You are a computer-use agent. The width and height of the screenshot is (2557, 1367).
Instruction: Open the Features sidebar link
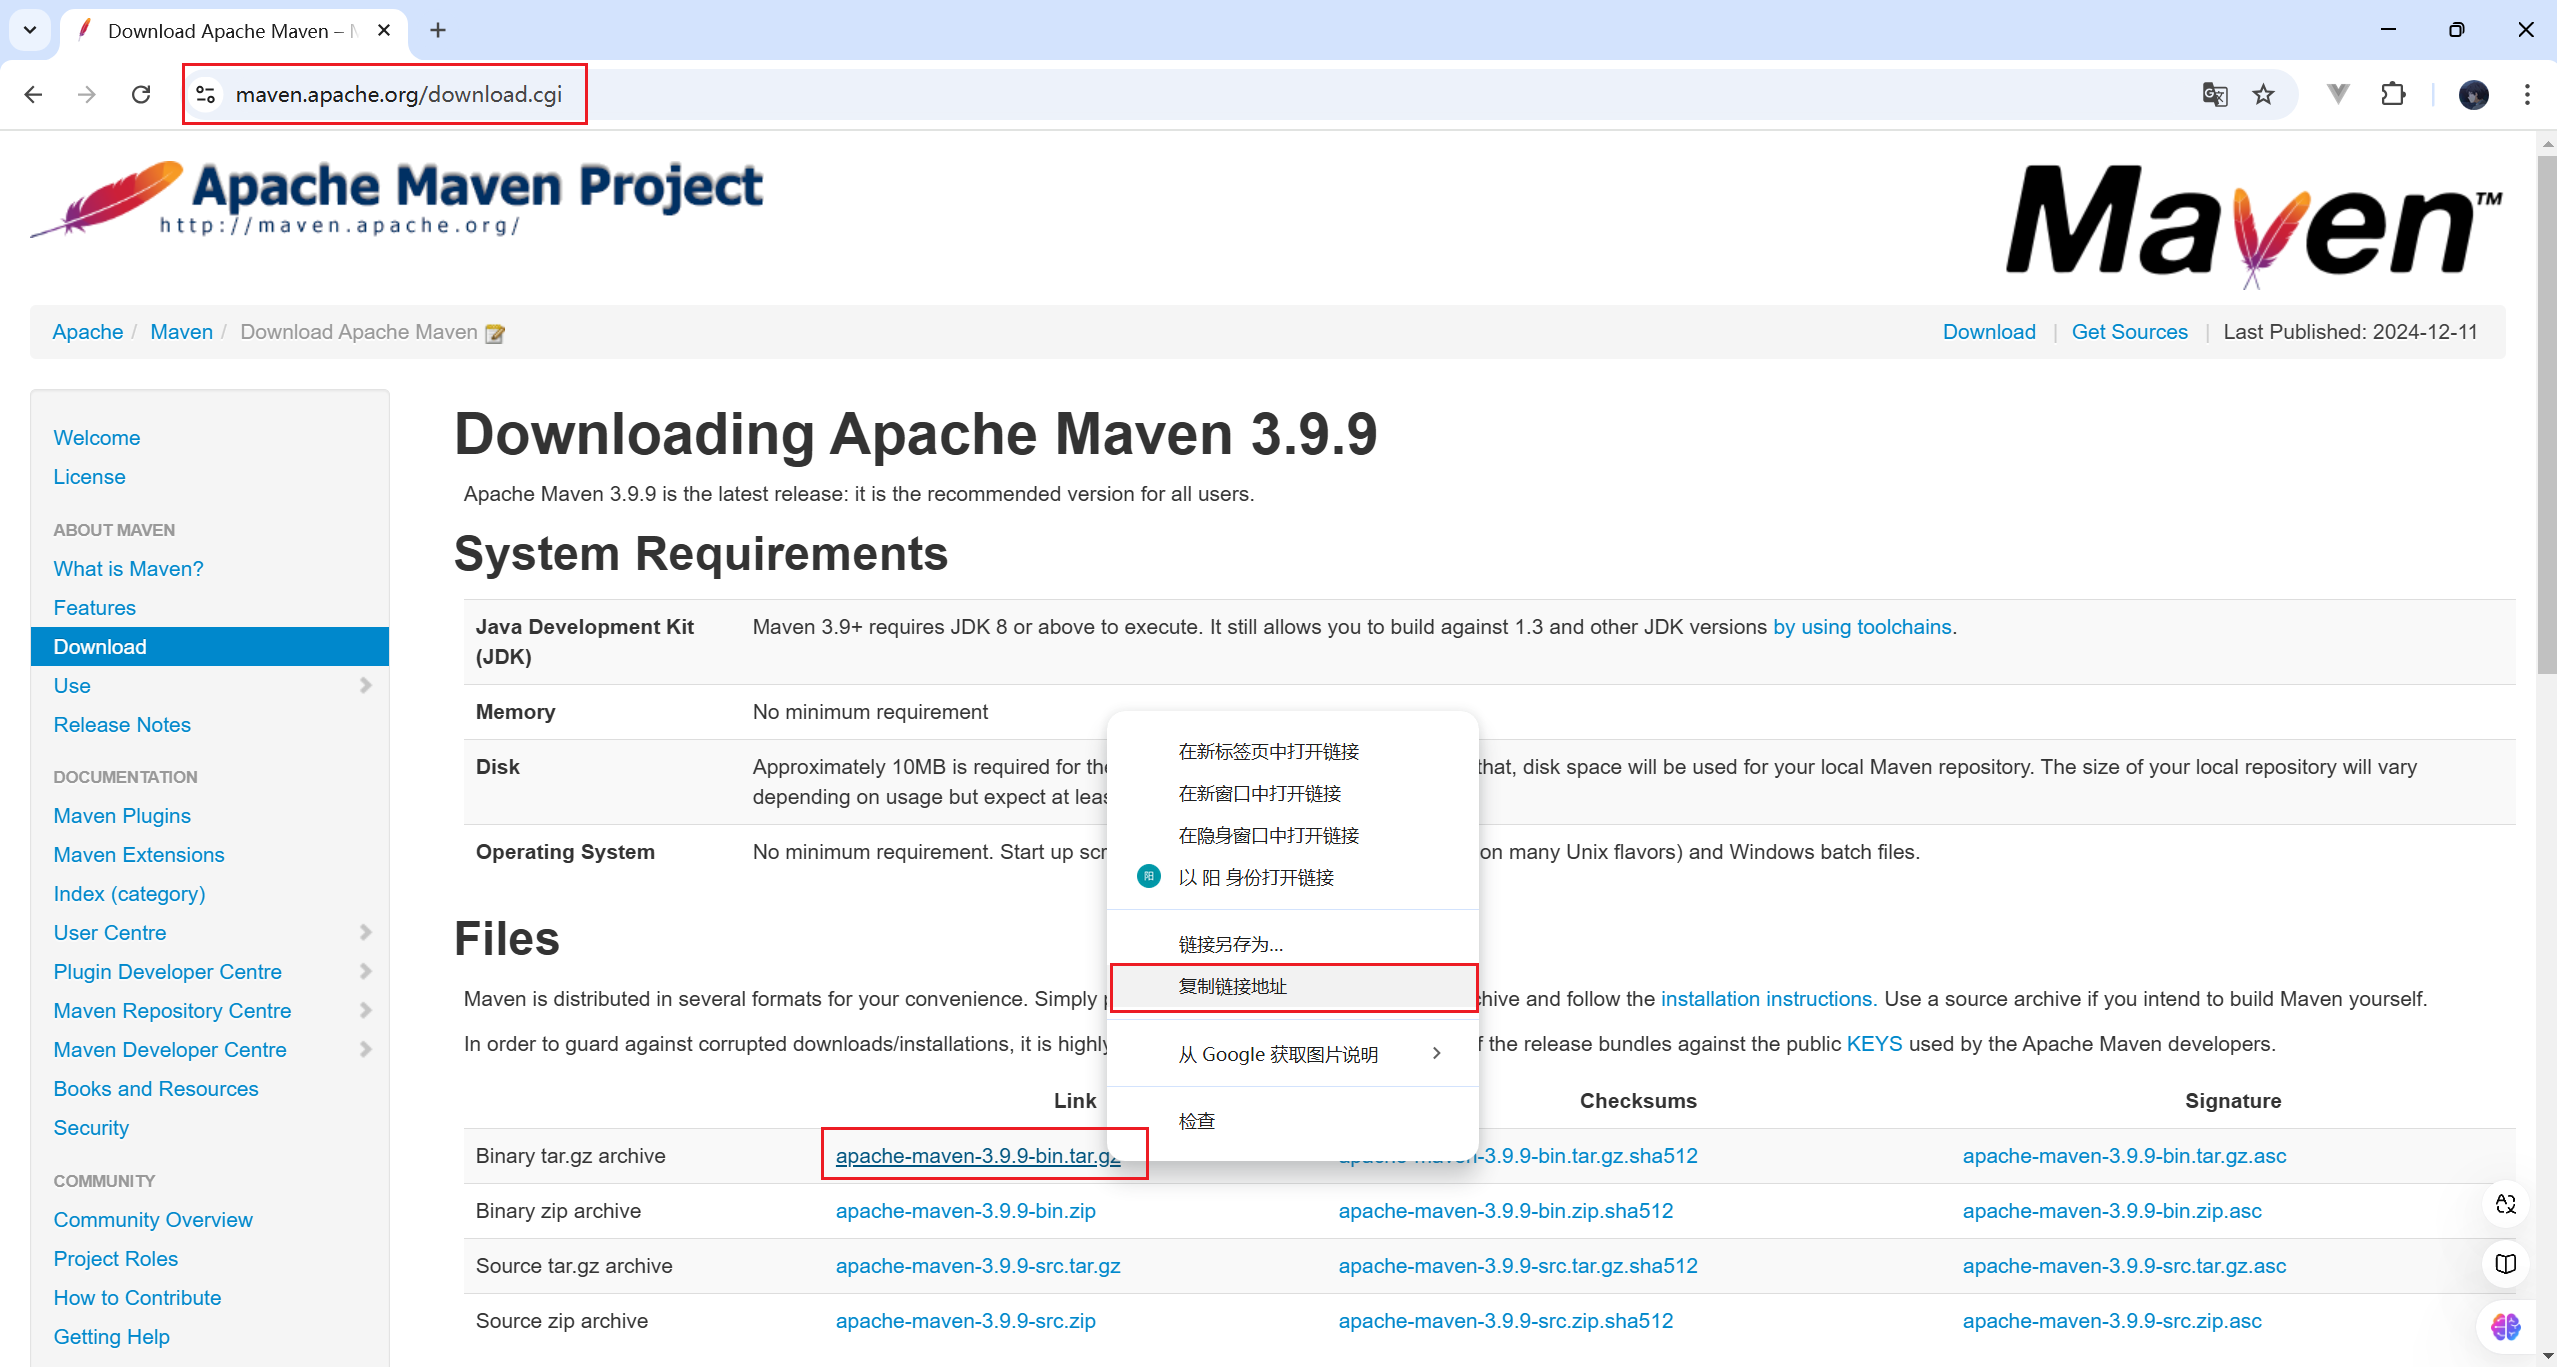94,608
